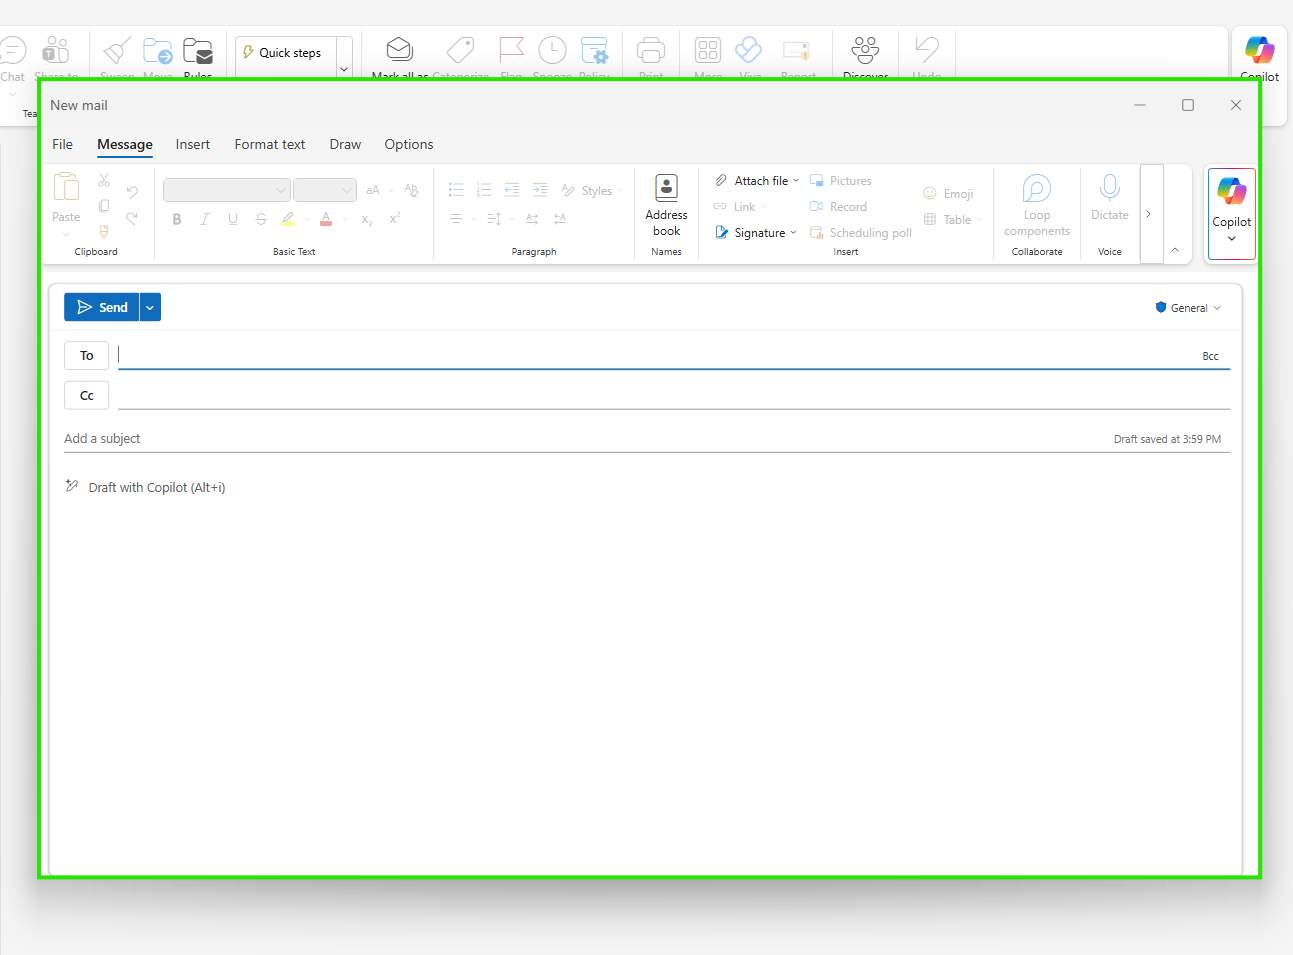This screenshot has height=955, width=1293.
Task: Open the Draw tab
Action: point(345,144)
